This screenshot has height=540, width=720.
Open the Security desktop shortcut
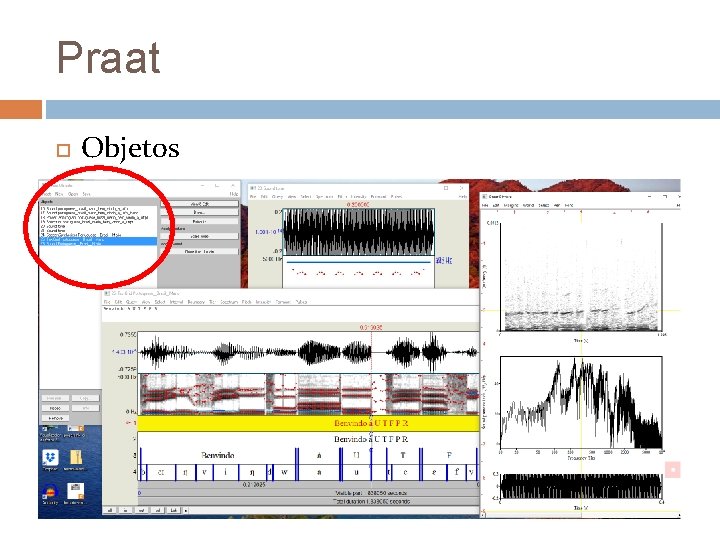coord(50,492)
